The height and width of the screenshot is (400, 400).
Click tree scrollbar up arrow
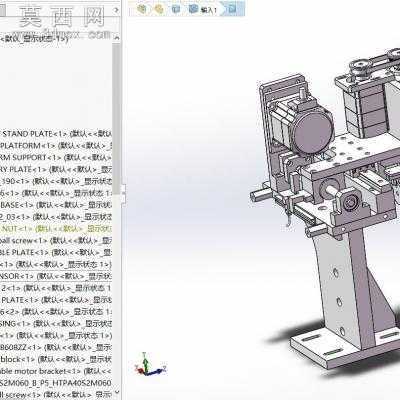click(116, 38)
